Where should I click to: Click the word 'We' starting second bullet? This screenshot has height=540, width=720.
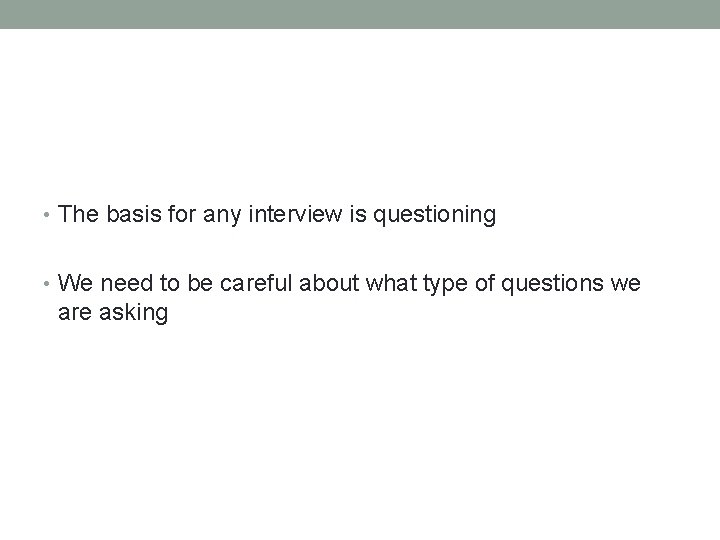click(75, 283)
